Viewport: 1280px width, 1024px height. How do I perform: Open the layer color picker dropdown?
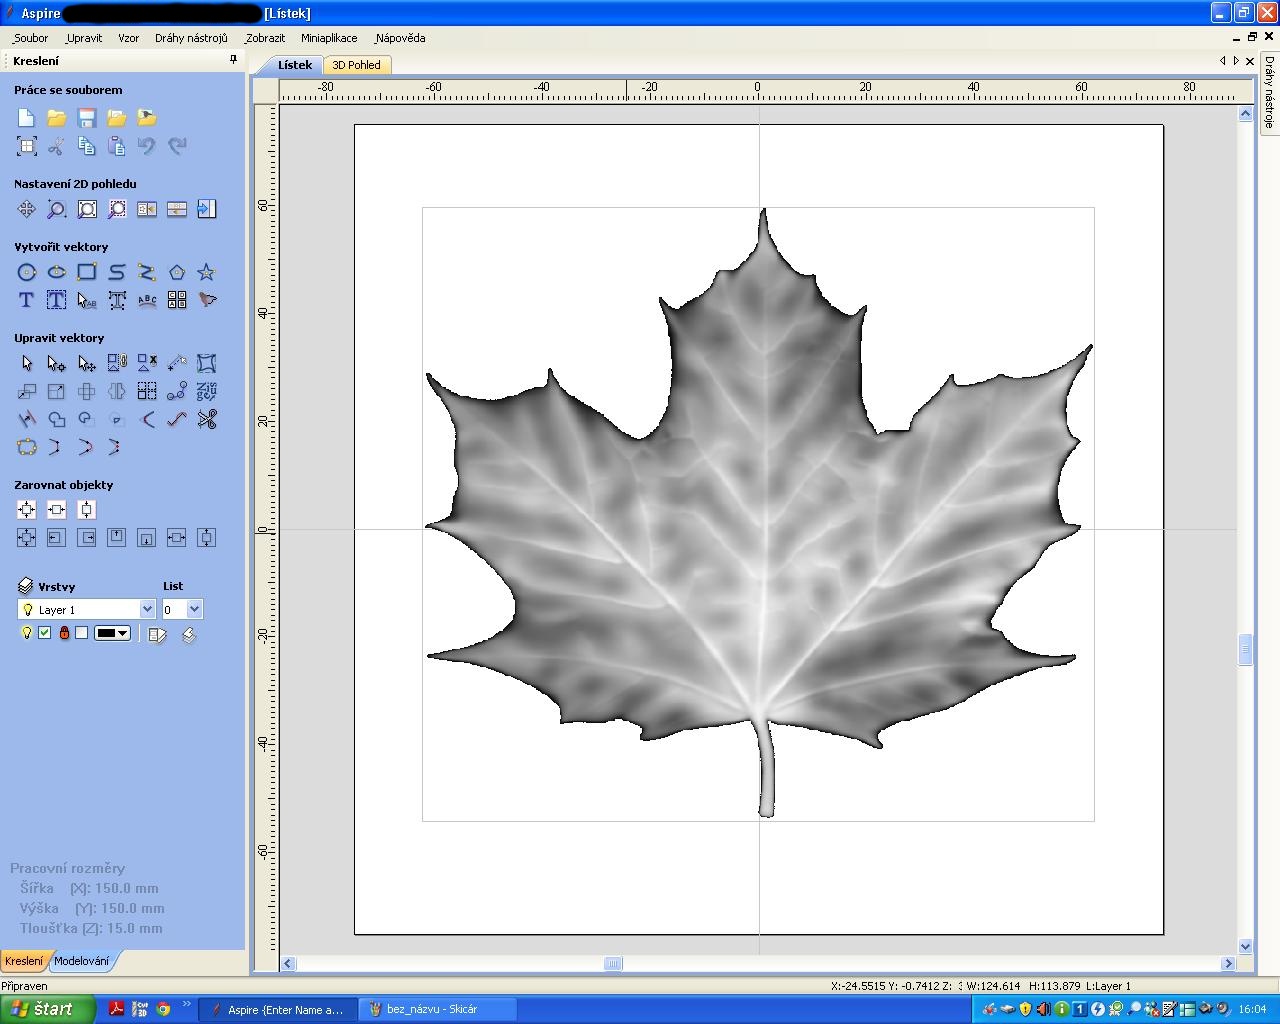123,633
